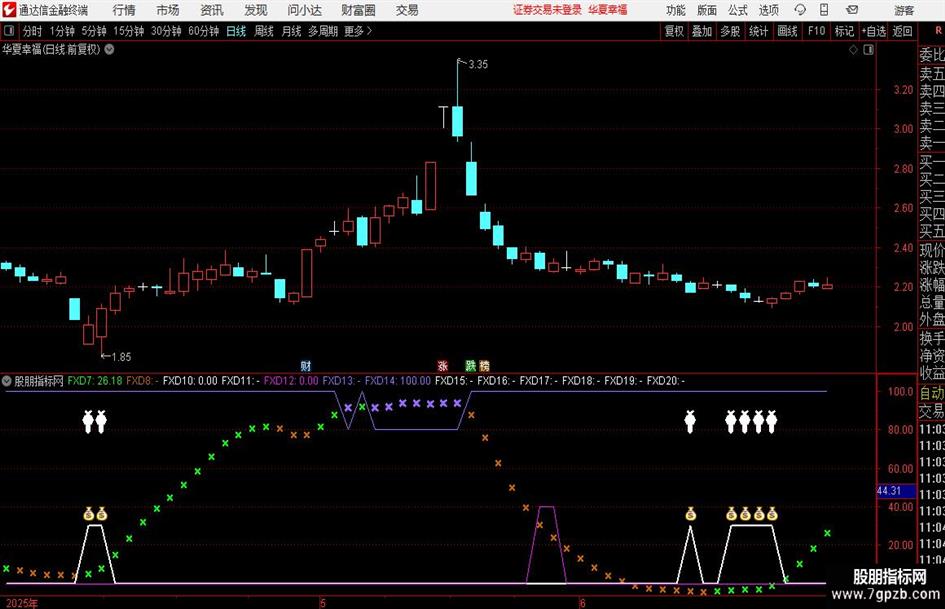Switch to the 5分钟 period tab
The height and width of the screenshot is (609, 945).
94,31
